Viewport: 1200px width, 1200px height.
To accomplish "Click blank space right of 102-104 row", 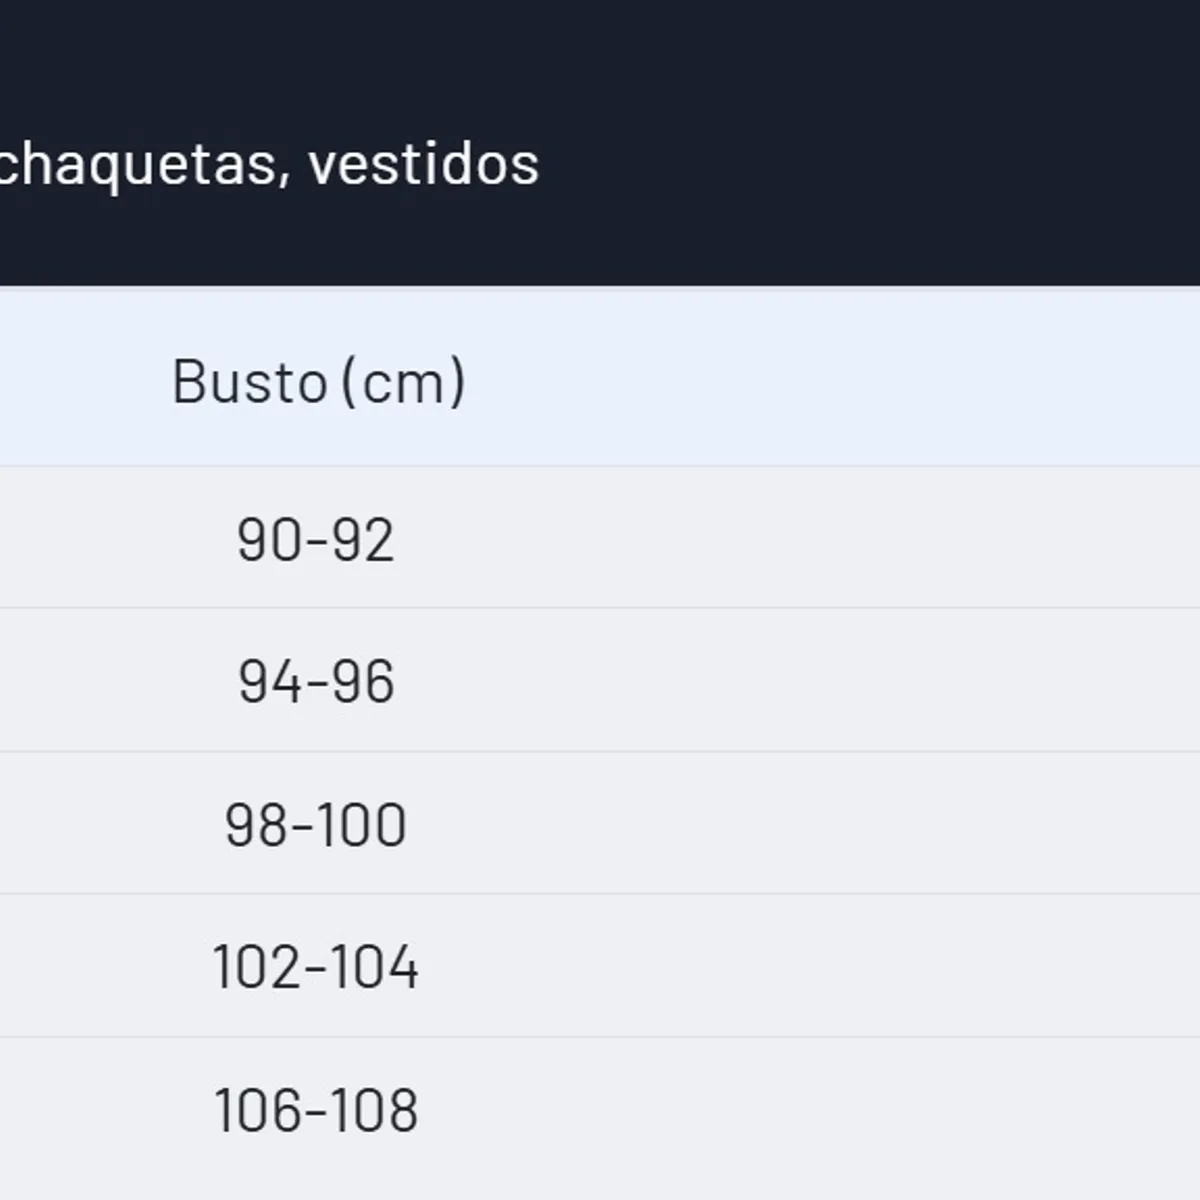I will point(800,966).
